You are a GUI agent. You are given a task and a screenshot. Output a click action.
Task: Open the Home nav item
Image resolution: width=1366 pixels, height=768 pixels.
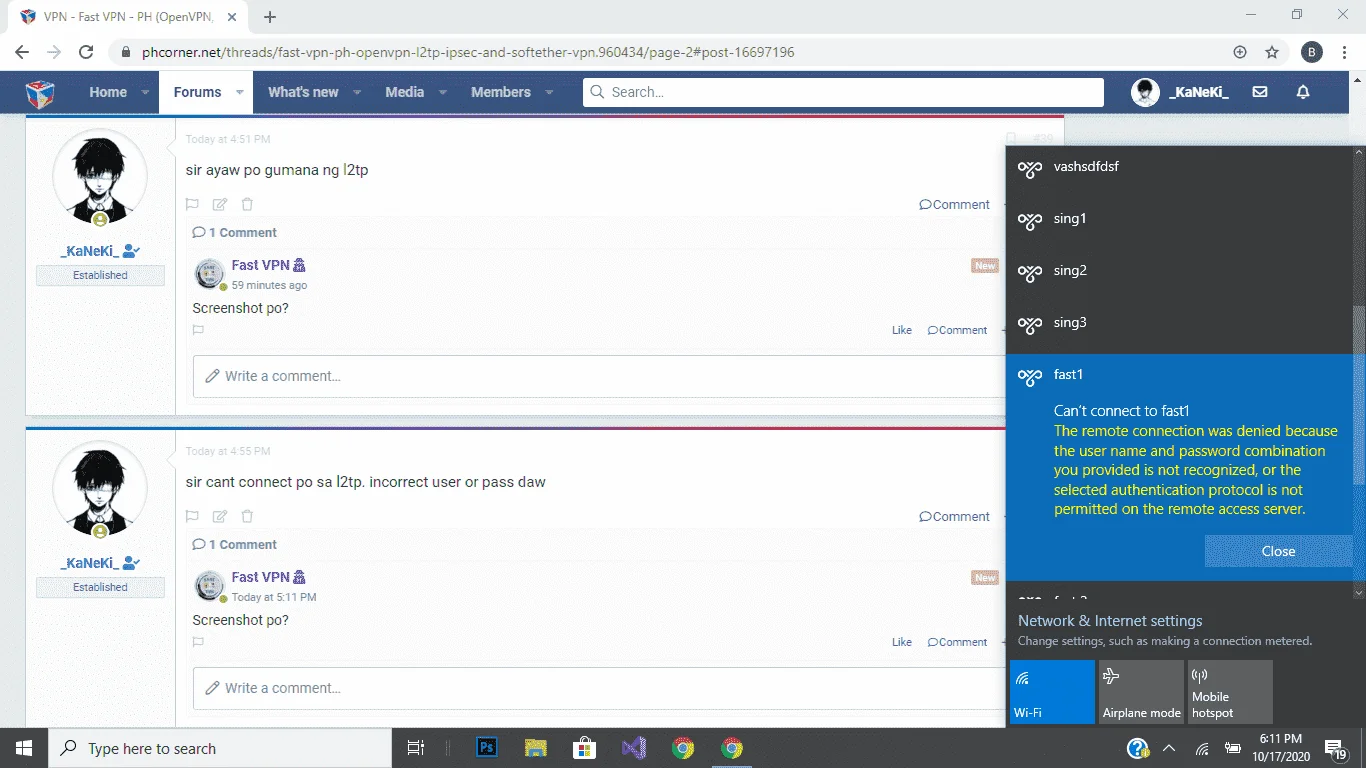tap(108, 92)
